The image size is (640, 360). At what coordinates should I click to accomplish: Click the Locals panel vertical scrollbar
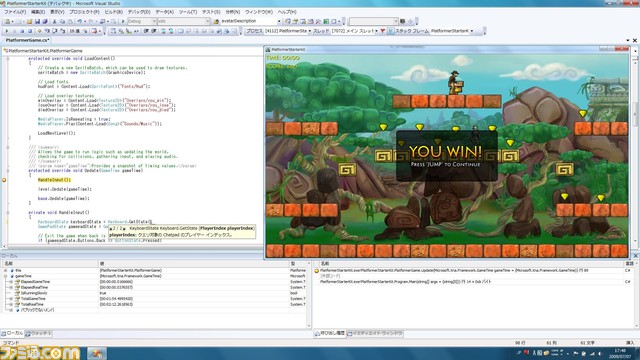[309, 294]
